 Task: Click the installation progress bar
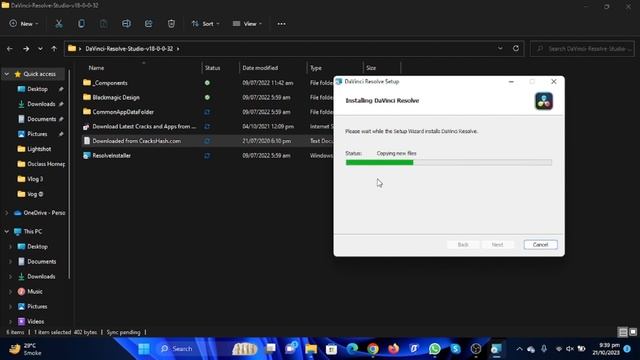pyautogui.click(x=449, y=162)
